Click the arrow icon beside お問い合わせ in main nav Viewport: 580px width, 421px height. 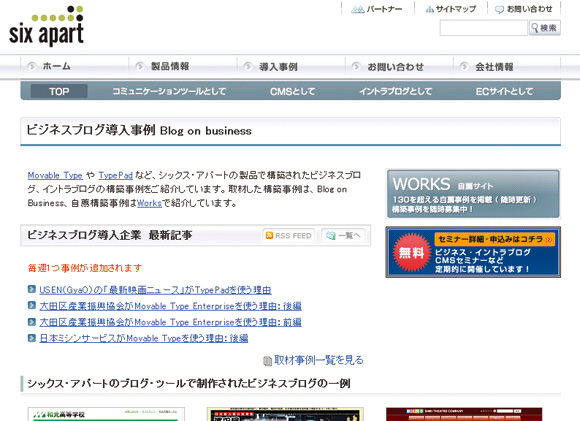(x=356, y=67)
